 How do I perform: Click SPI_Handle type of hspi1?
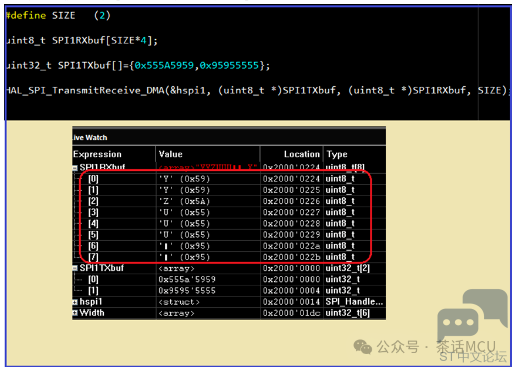click(354, 302)
